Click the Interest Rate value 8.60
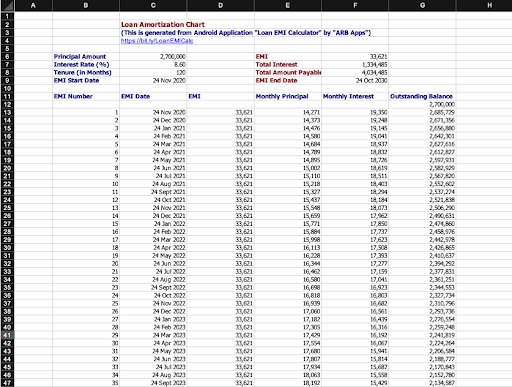The image size is (512, 387). (153, 65)
